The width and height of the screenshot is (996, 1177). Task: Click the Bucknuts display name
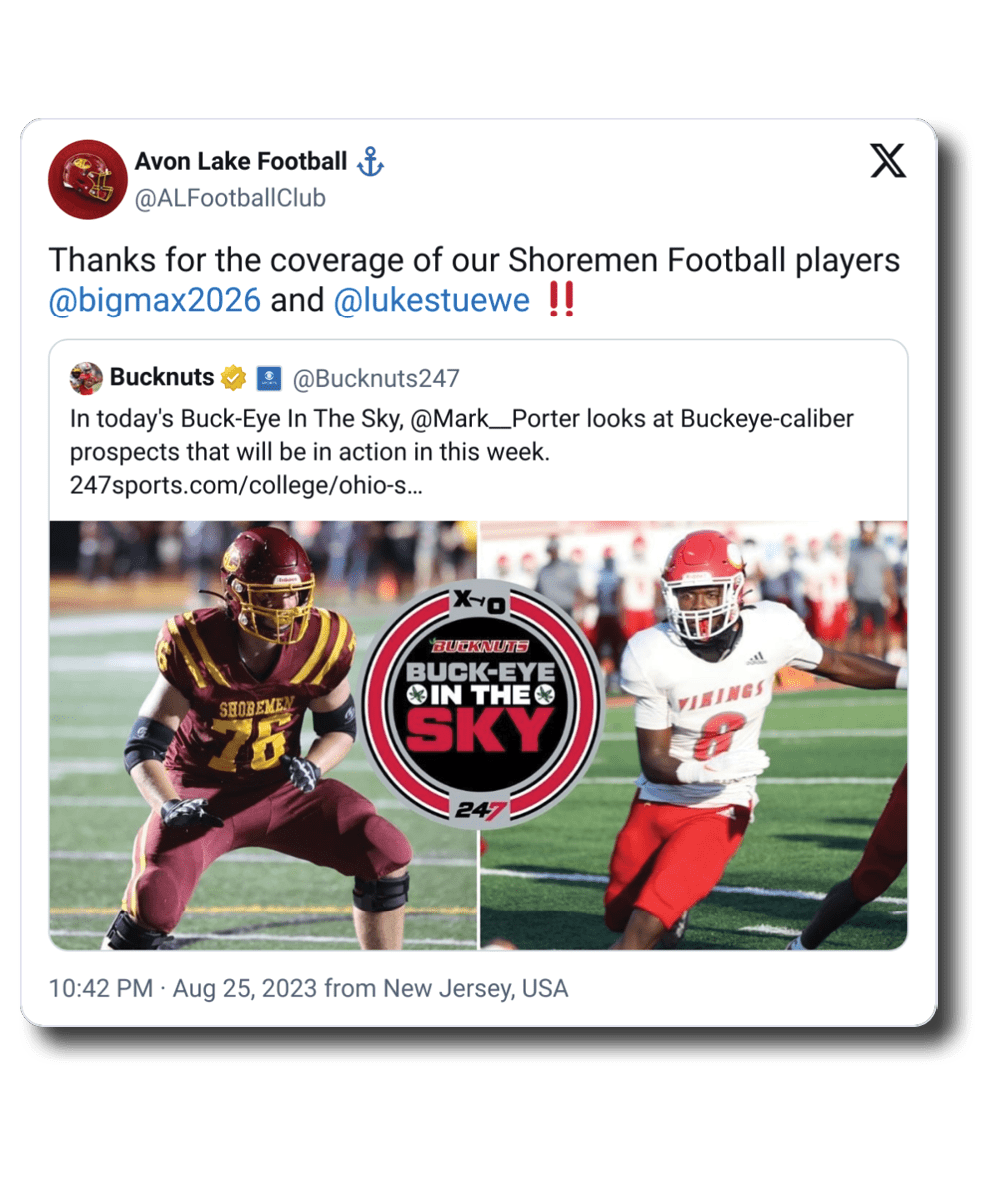click(162, 377)
